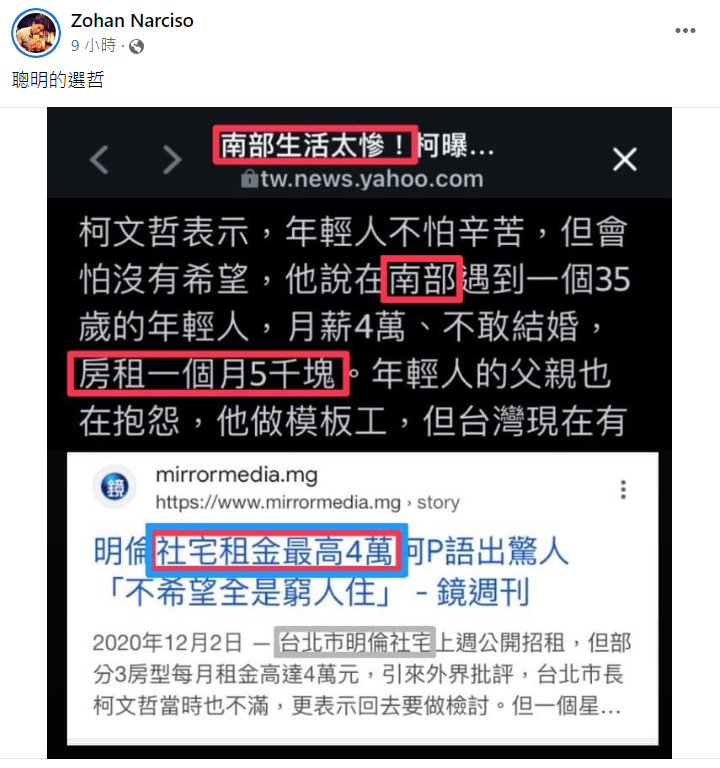The width and height of the screenshot is (720, 768).
Task: Click the tw.news.yahoo.com address text
Action: [372, 179]
